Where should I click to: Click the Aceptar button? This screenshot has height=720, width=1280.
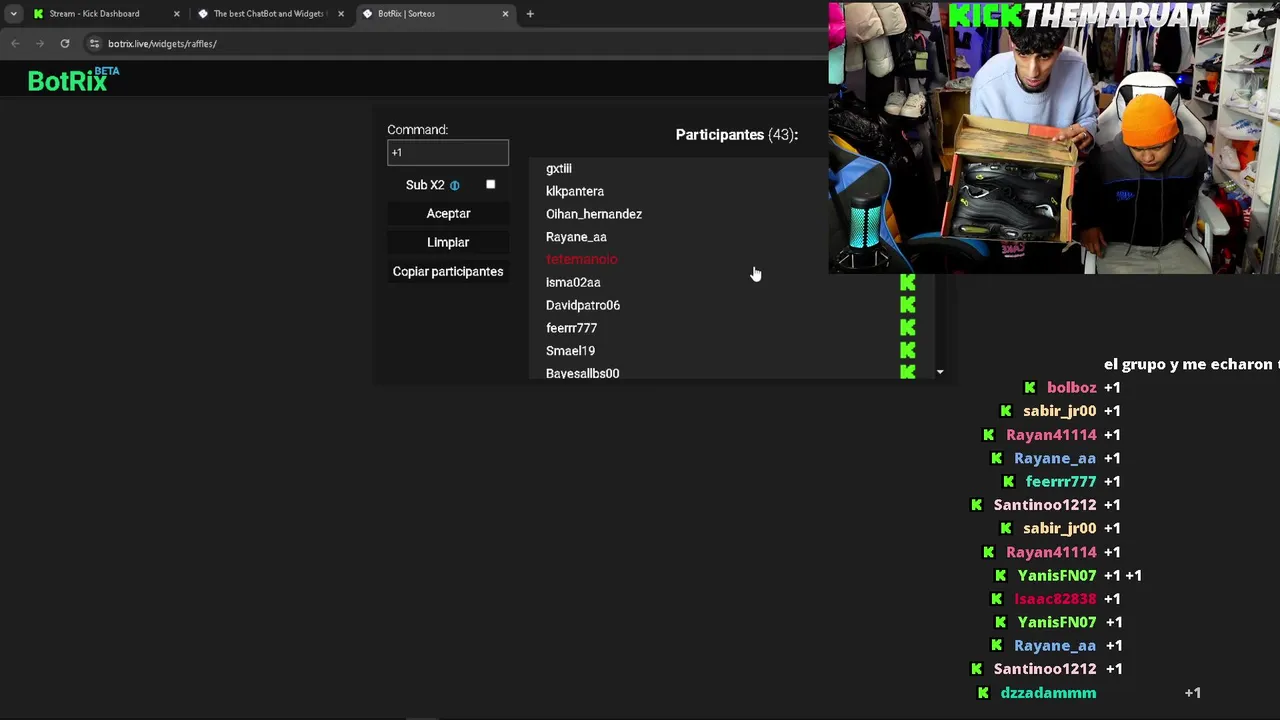click(448, 214)
